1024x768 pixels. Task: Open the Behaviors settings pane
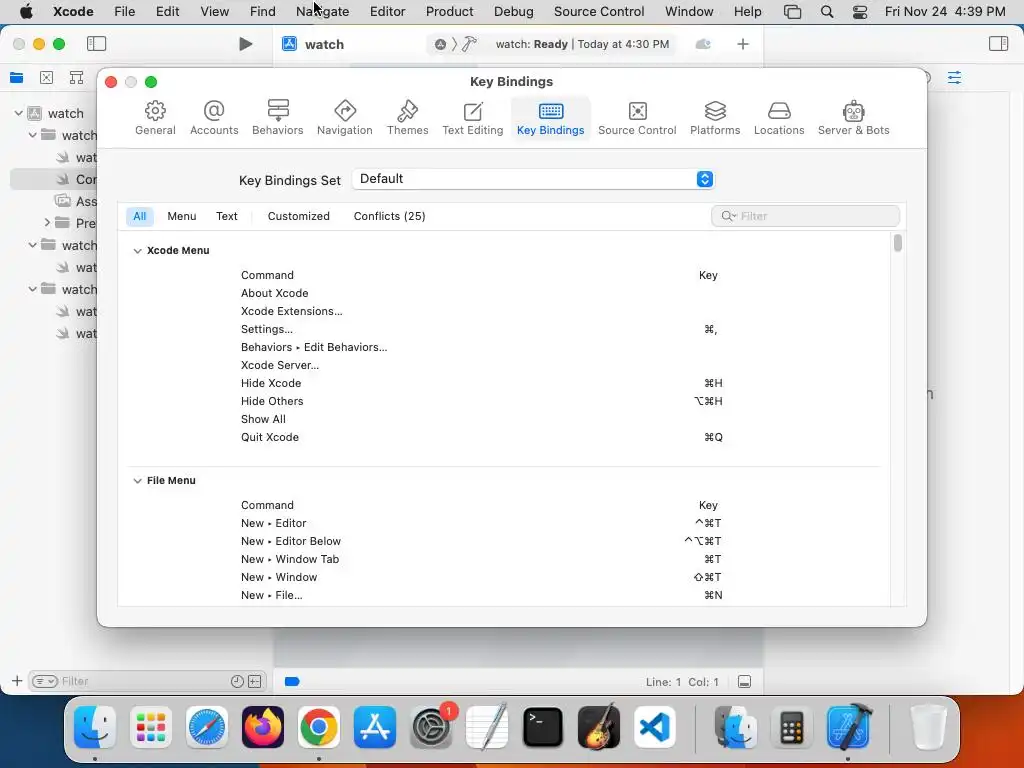(278, 118)
